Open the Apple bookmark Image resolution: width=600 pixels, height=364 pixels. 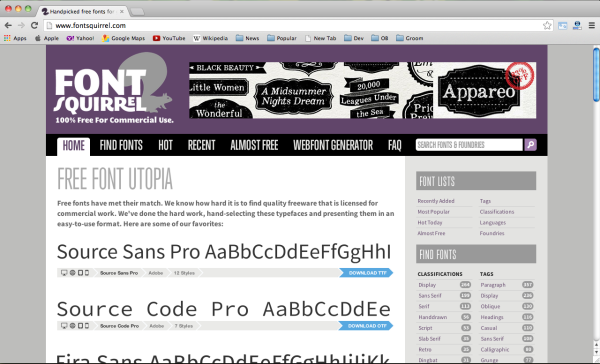pyautogui.click(x=47, y=38)
